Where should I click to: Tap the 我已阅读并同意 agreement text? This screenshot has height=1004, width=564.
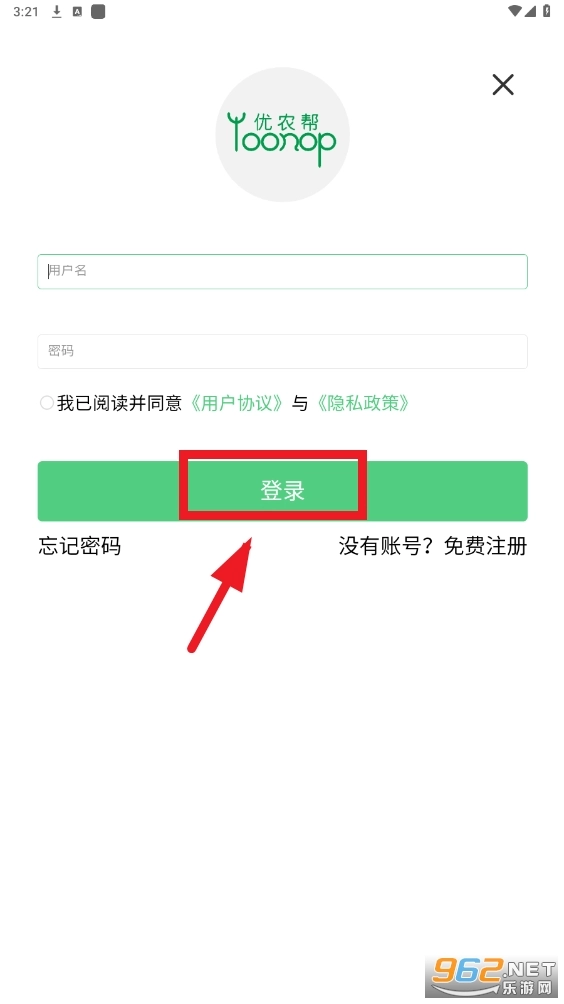(120, 403)
